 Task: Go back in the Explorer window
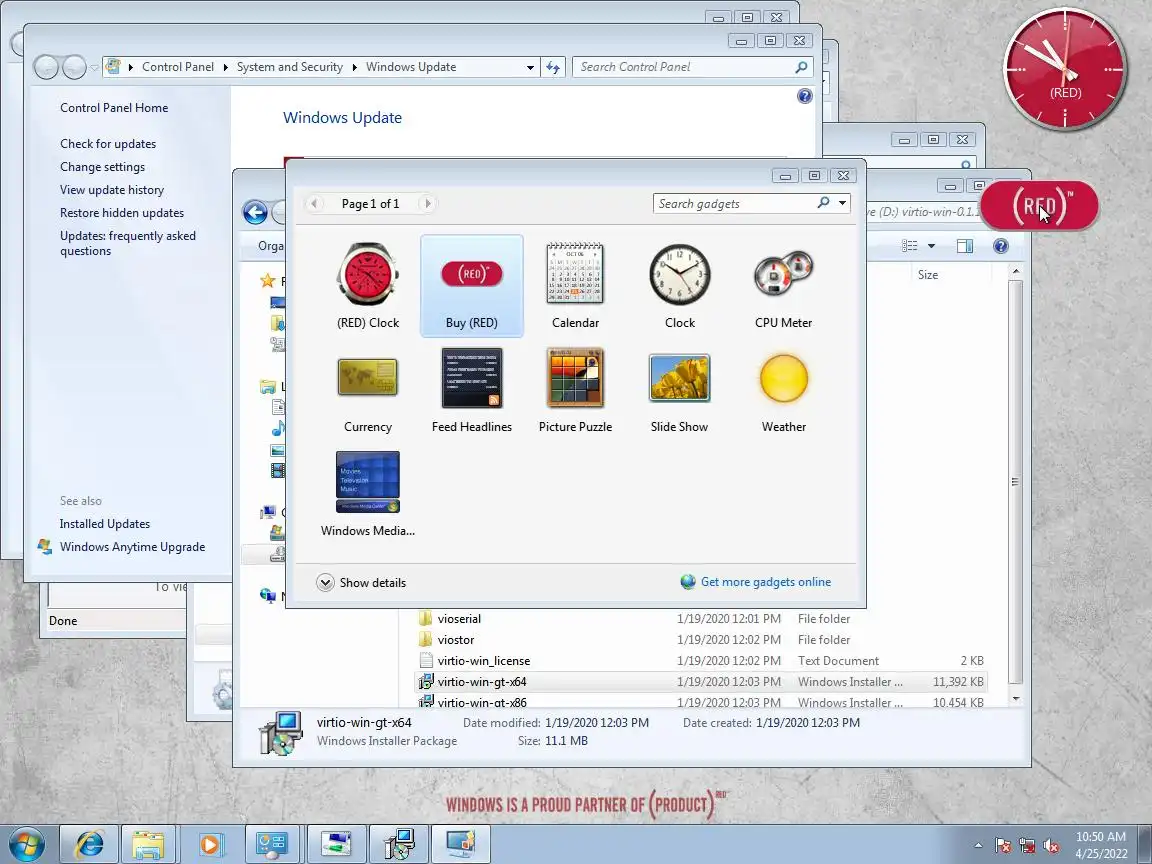tap(255, 212)
